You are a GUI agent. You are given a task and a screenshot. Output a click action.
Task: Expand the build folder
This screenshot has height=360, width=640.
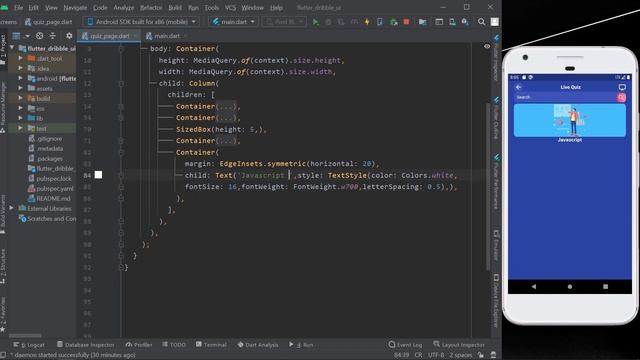coord(20,98)
